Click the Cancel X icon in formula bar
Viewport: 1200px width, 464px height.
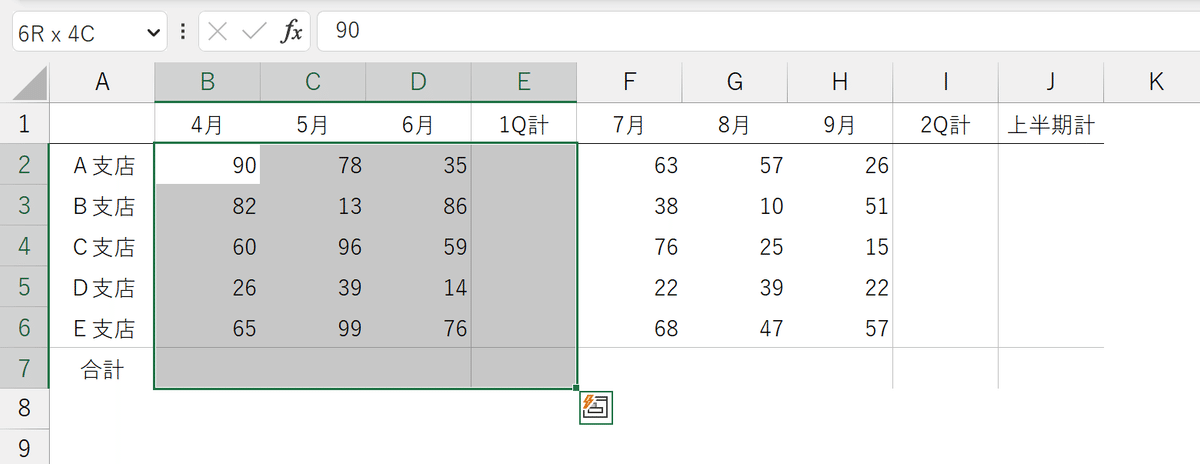tap(219, 32)
